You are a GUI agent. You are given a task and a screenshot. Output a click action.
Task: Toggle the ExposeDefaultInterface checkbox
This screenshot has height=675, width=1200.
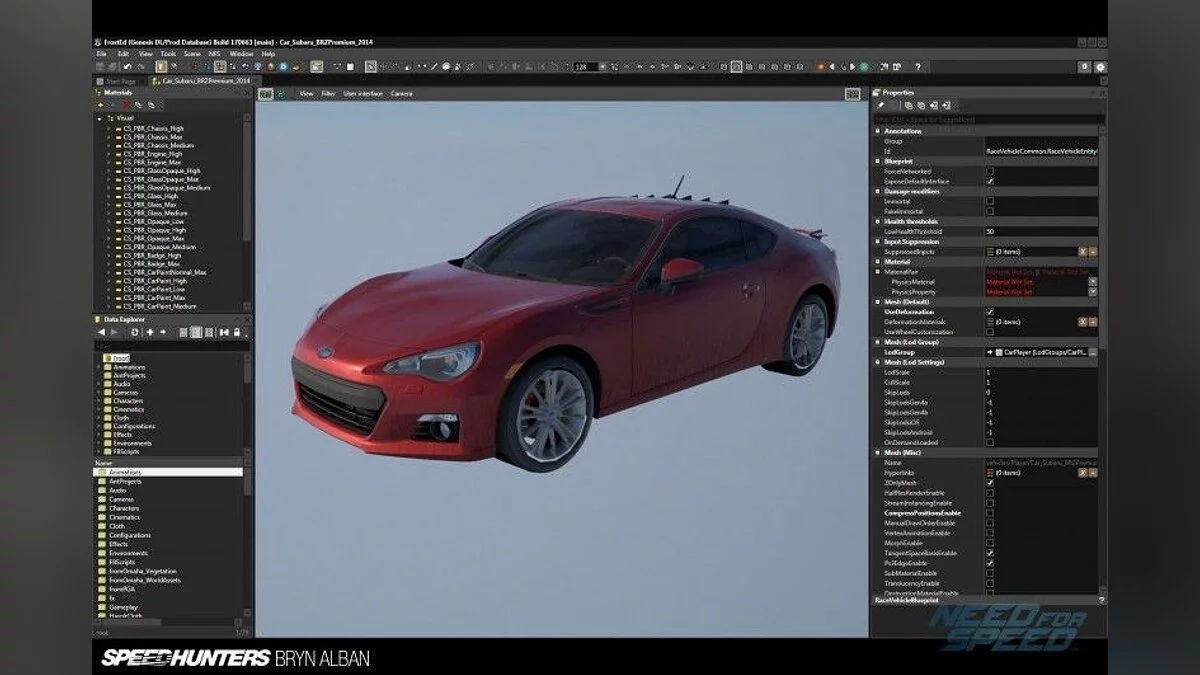(990, 181)
